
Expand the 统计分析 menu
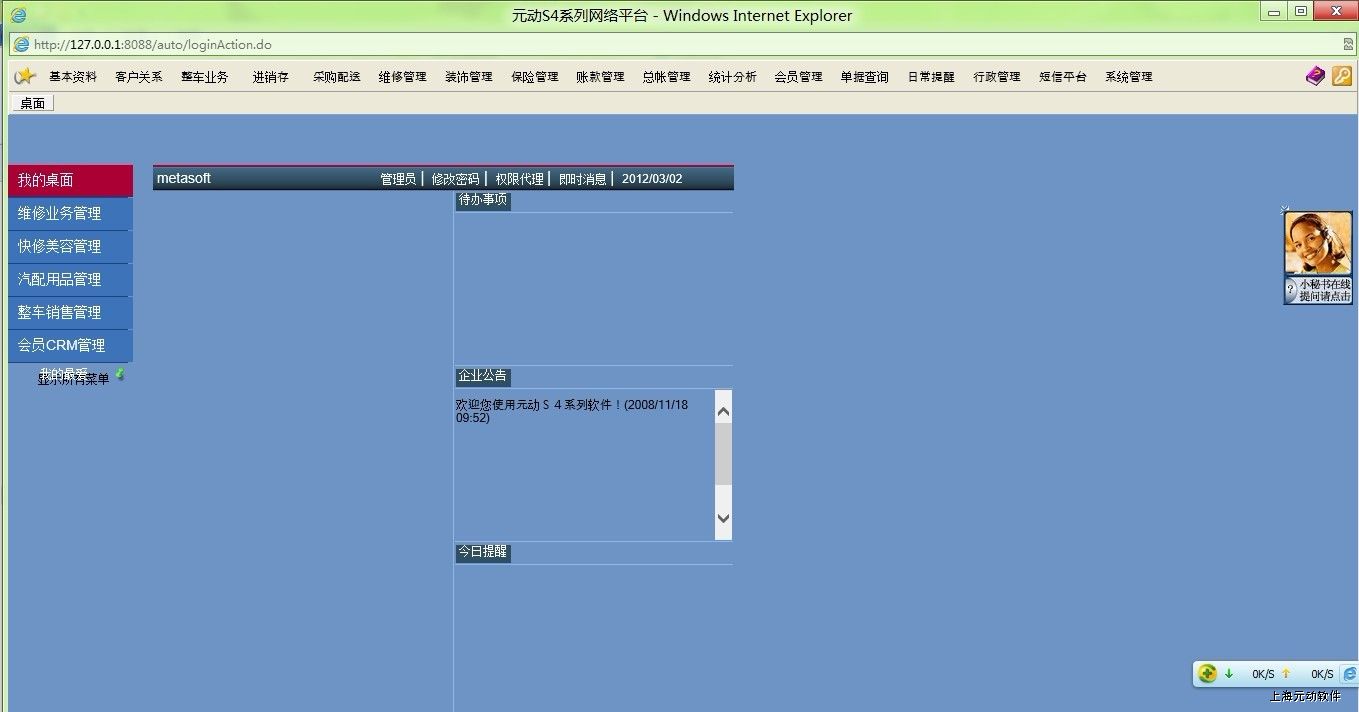(x=732, y=77)
